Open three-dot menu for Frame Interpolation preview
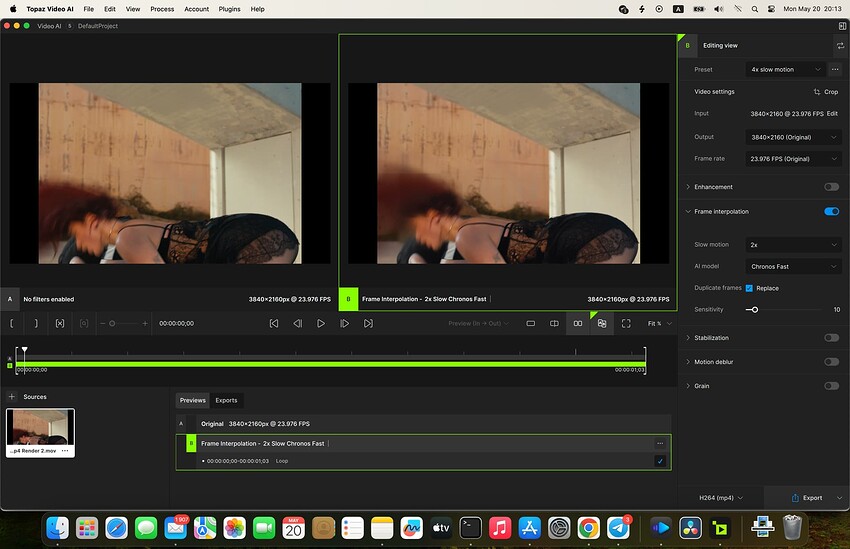 click(660, 443)
